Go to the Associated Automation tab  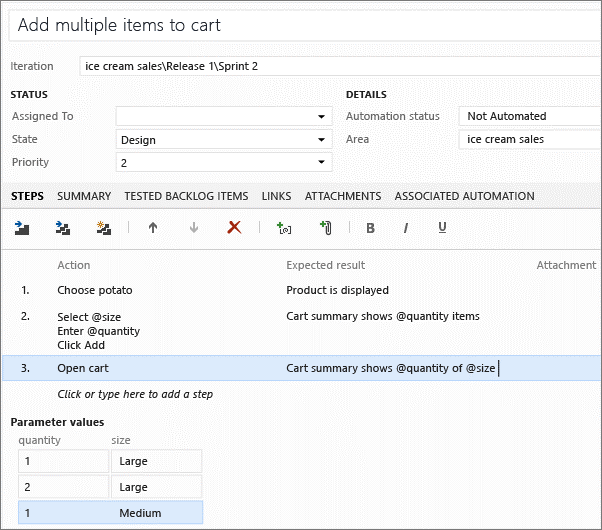click(x=464, y=196)
